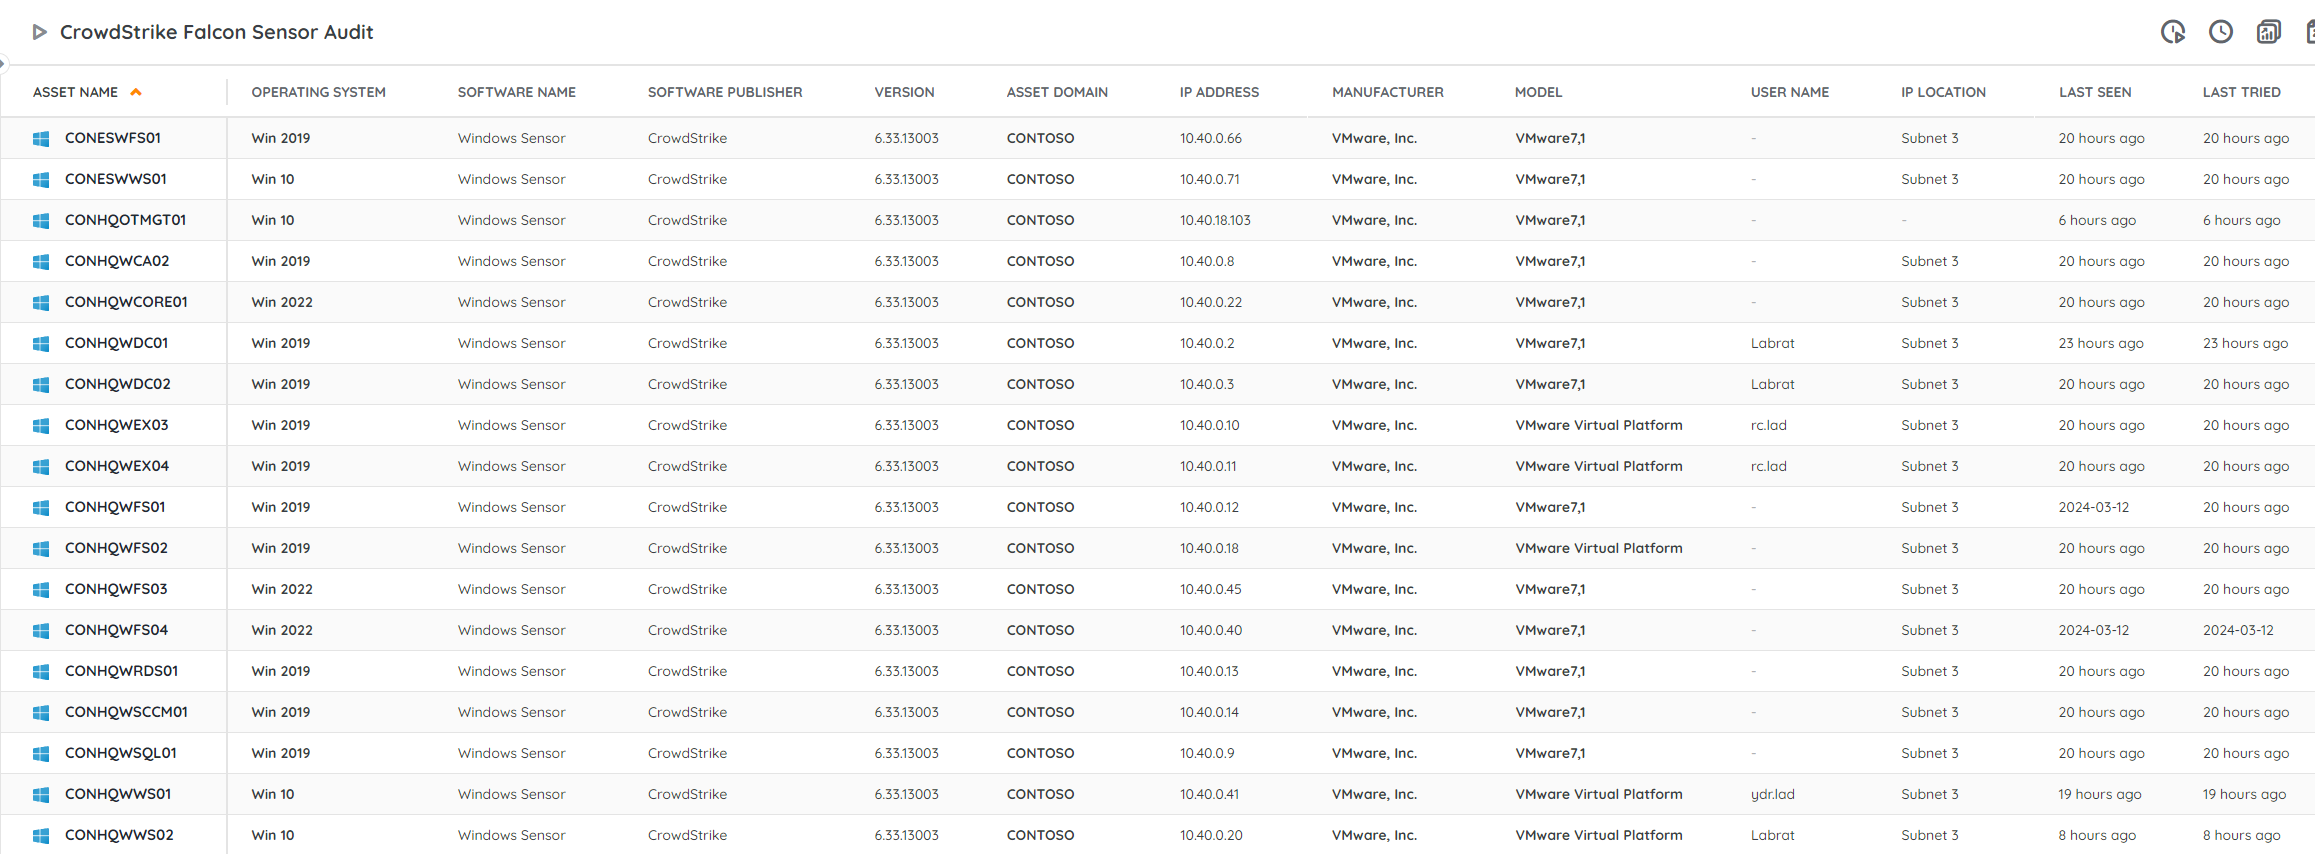Viewport: 2315px width, 854px height.
Task: Open asset CONHQOTMGT01
Action: click(125, 220)
